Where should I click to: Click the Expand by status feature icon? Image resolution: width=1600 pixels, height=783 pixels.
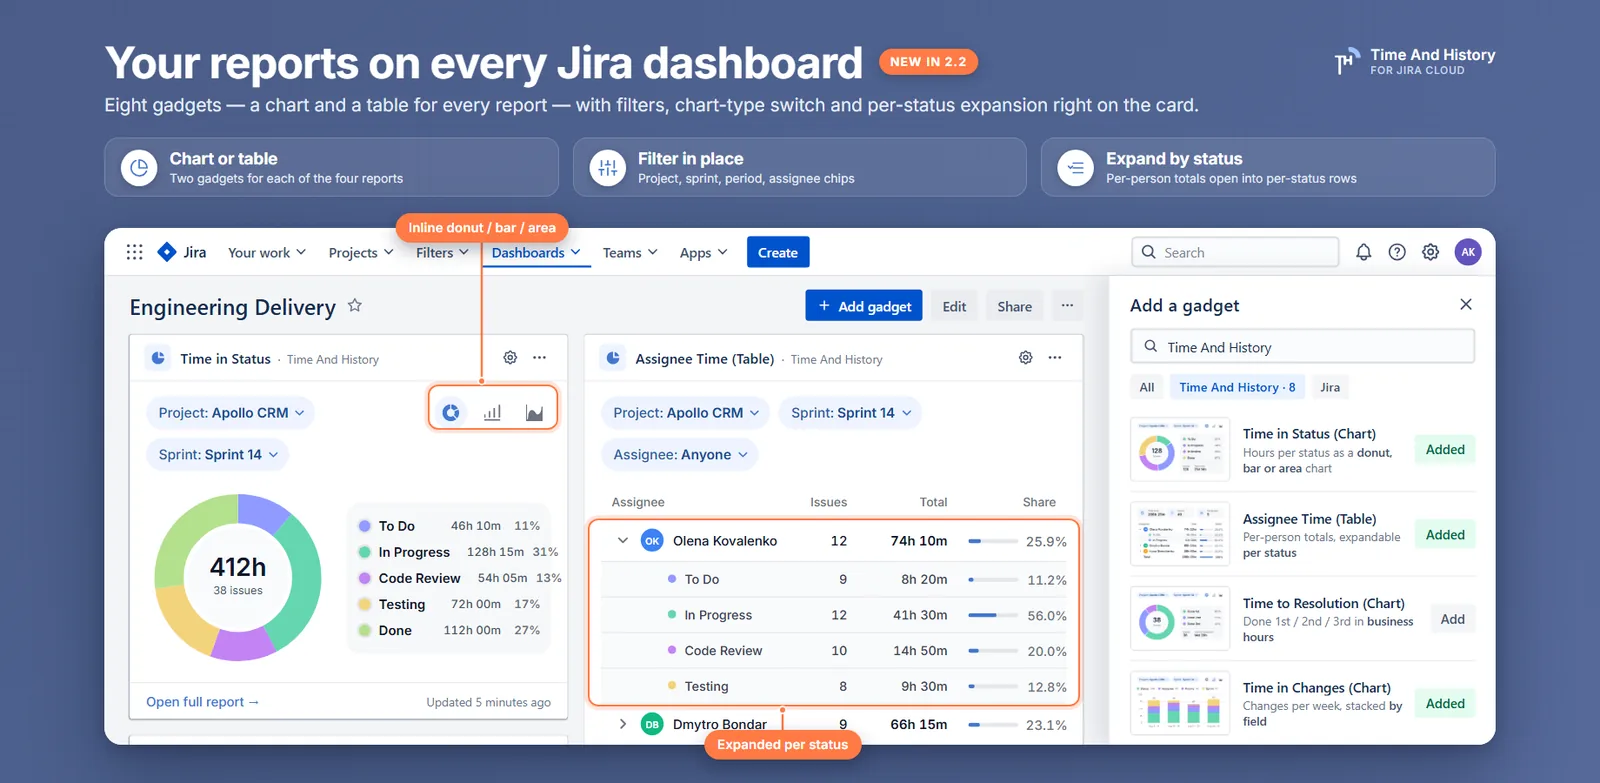(x=1076, y=168)
